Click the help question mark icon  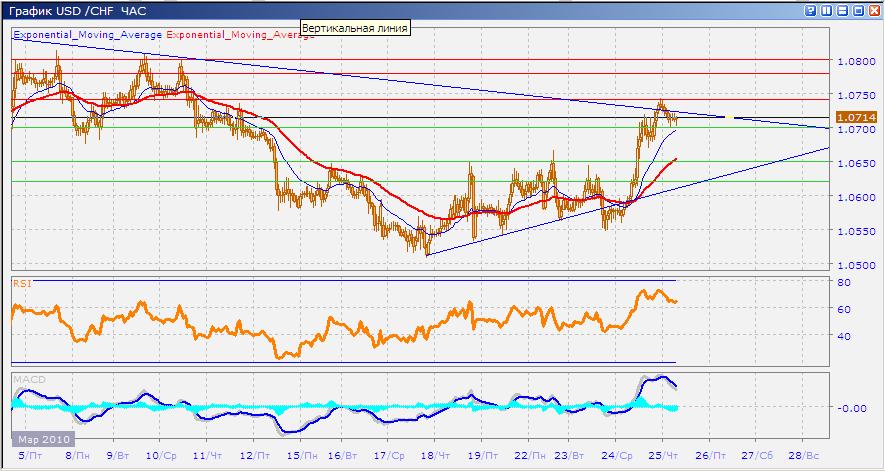809,10
